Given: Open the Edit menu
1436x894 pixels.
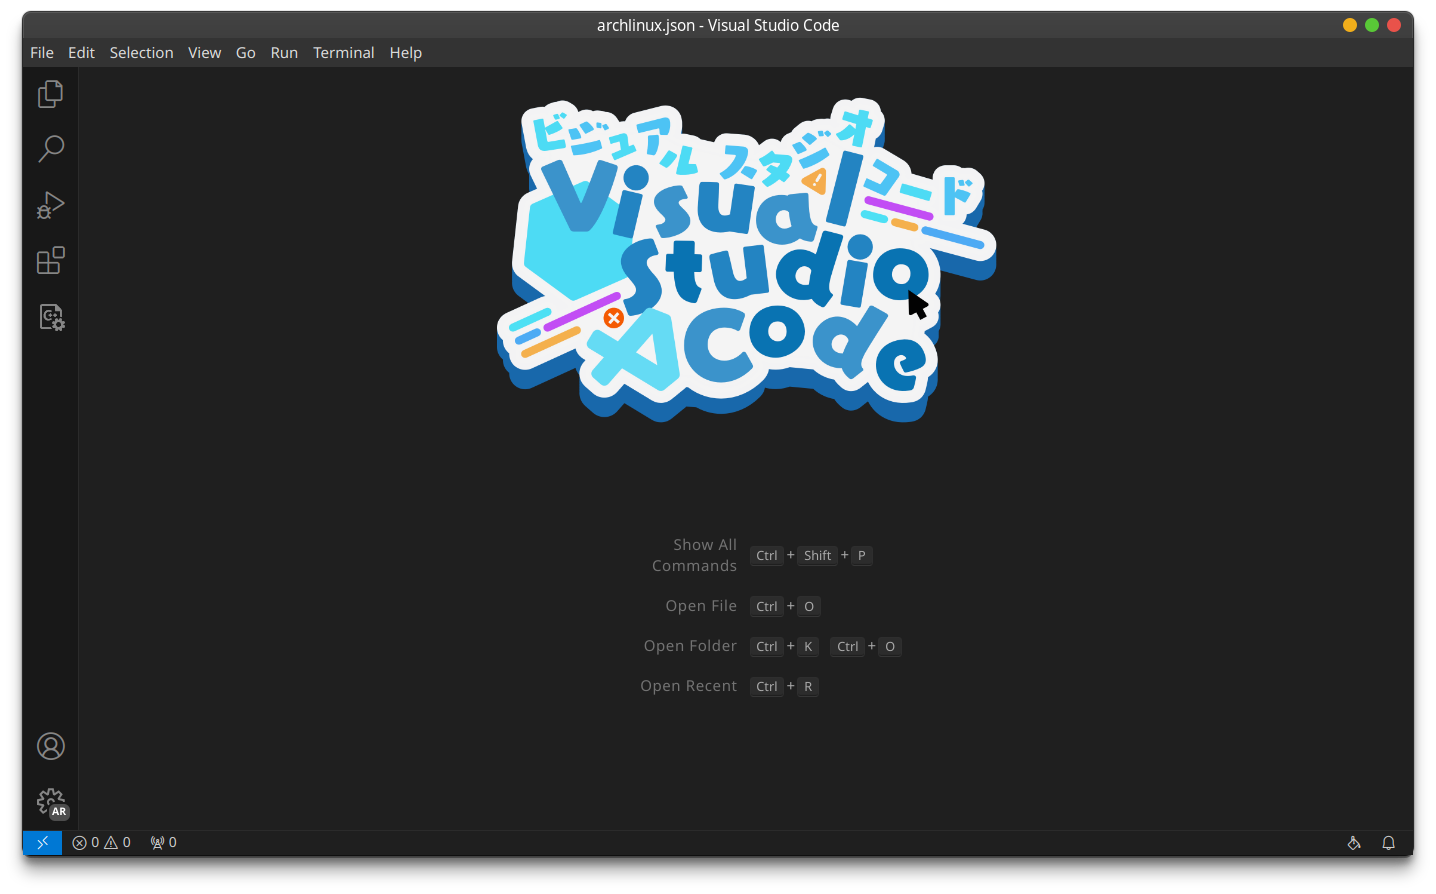Looking at the screenshot, I should 81,53.
